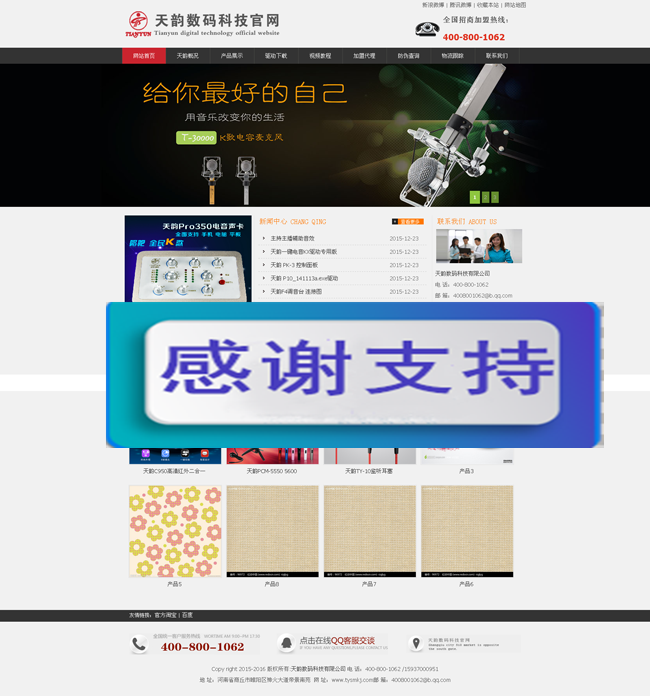Click the www.tysmkj.com address in the footer

[x=352, y=680]
